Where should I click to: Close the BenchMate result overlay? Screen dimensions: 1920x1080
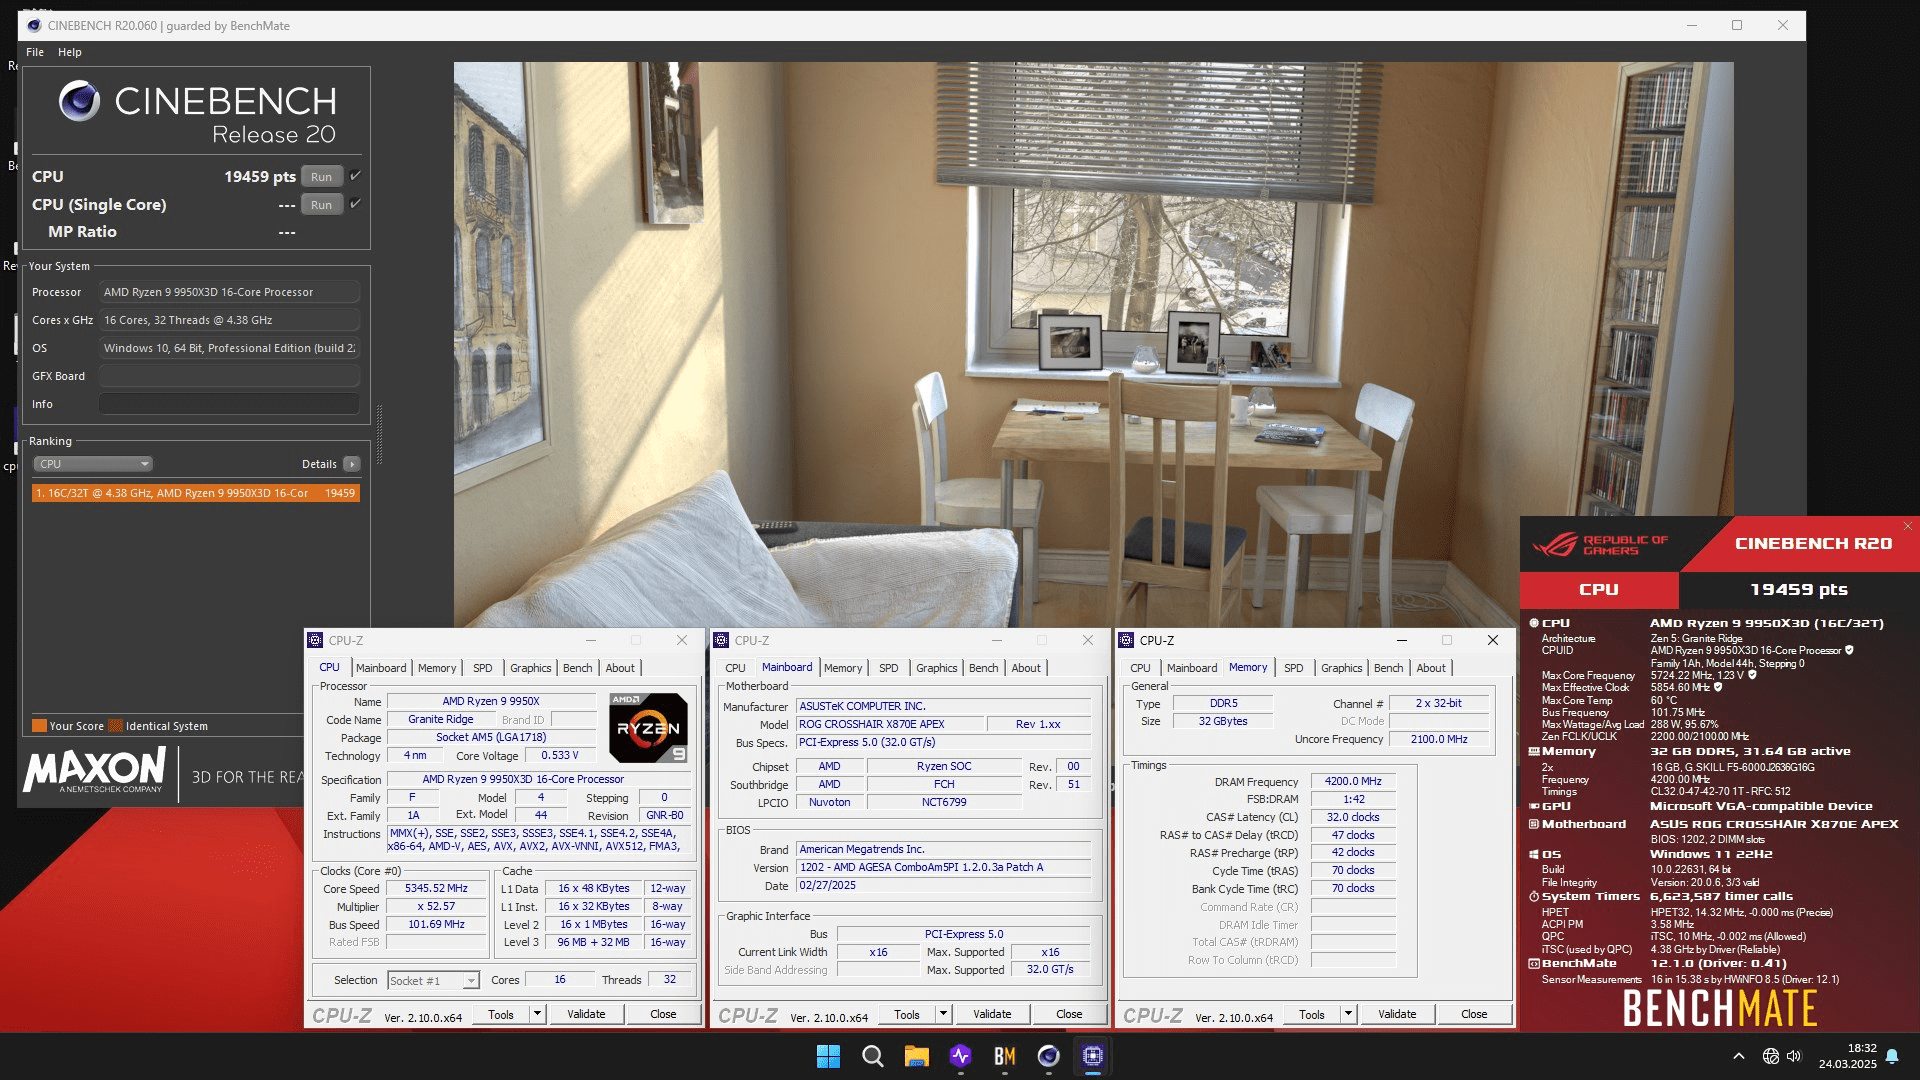click(1907, 526)
